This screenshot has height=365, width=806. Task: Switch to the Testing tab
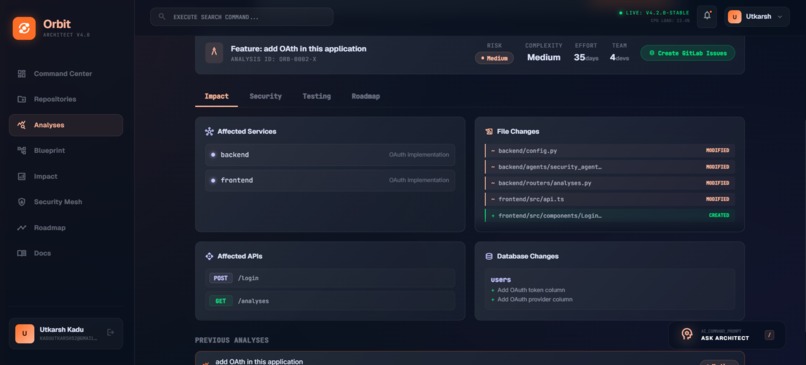pyautogui.click(x=316, y=97)
